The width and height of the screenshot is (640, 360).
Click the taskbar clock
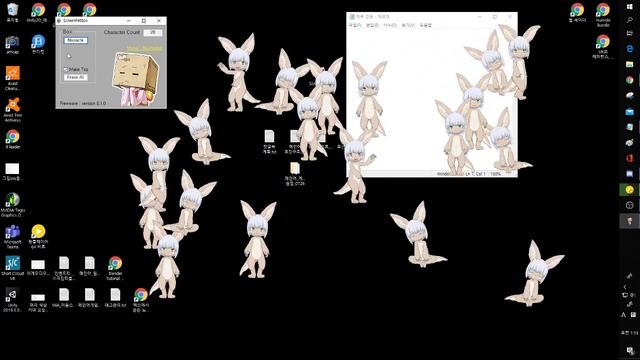tap(630, 333)
